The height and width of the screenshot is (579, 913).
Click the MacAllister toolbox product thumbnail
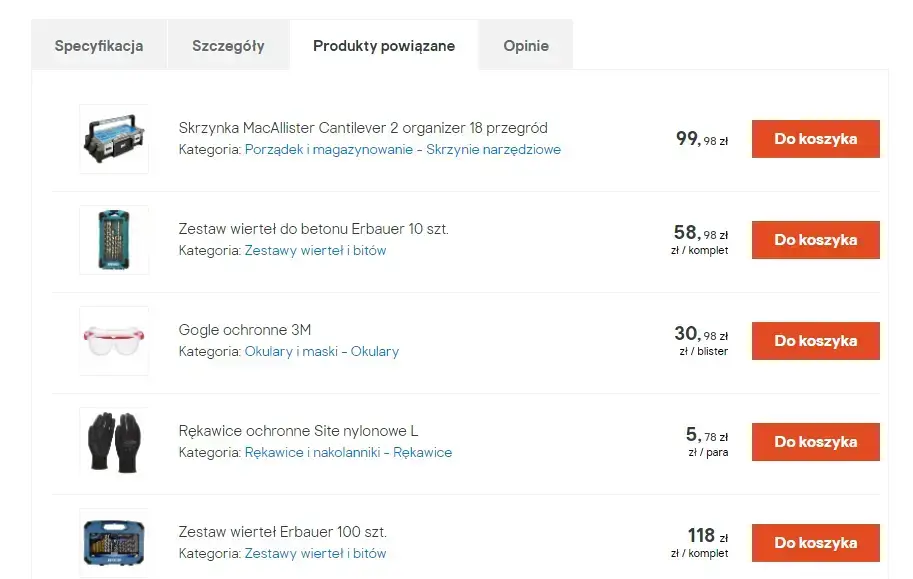point(114,139)
